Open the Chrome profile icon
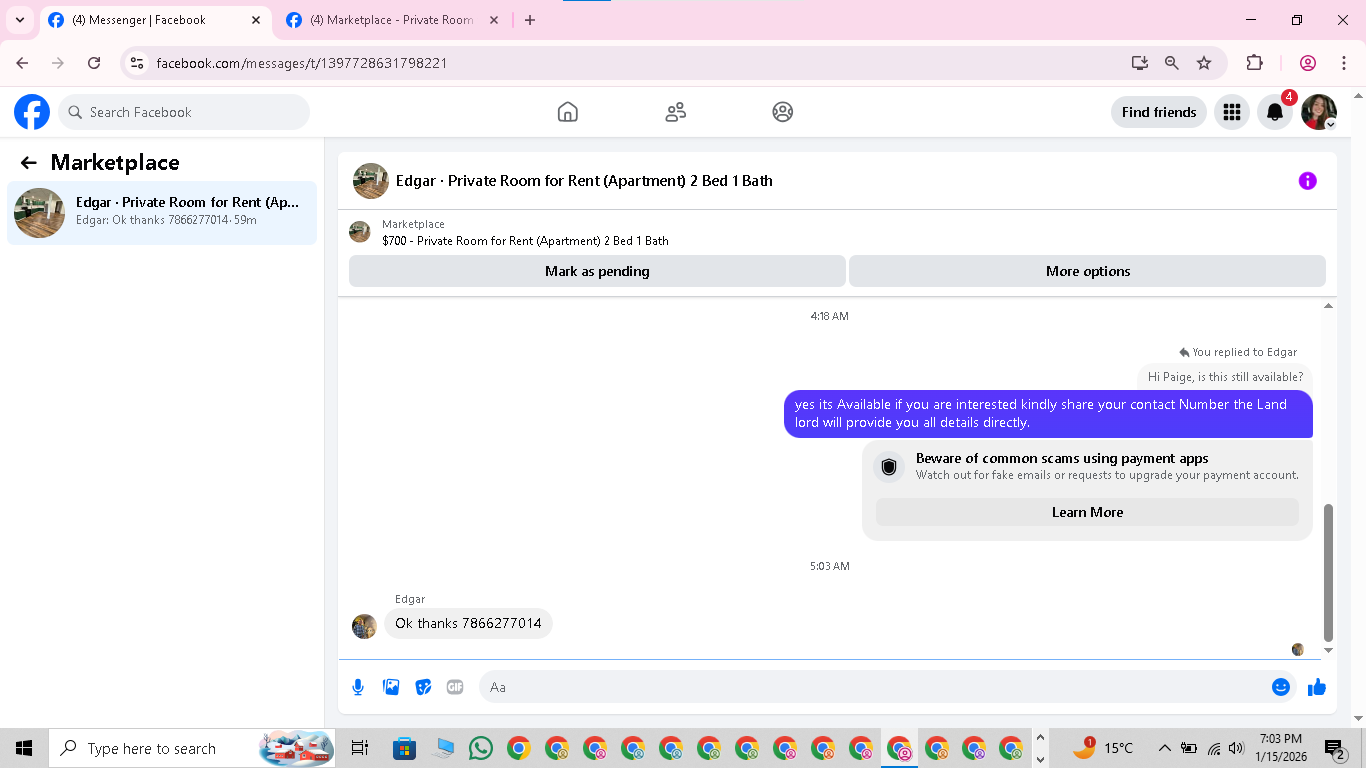 point(1308,63)
